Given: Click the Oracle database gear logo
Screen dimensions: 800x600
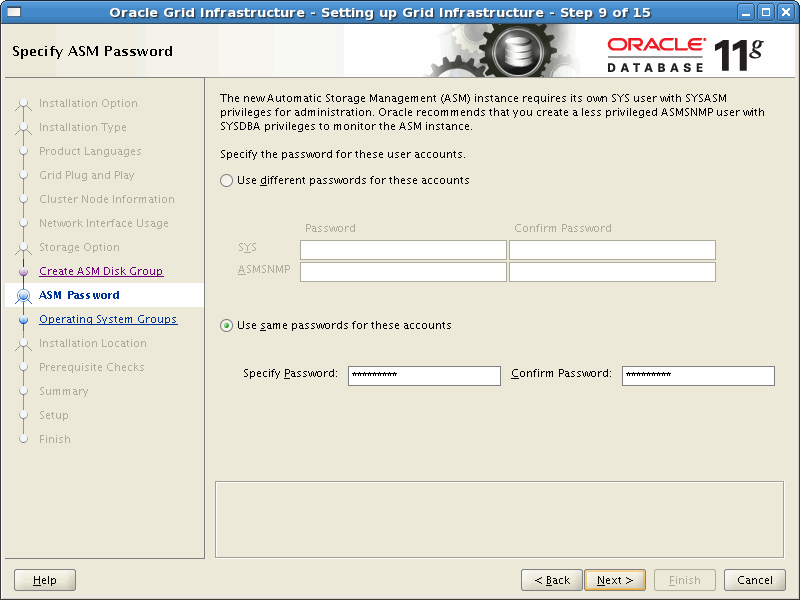Looking at the screenshot, I should pyautogui.click(x=517, y=51).
